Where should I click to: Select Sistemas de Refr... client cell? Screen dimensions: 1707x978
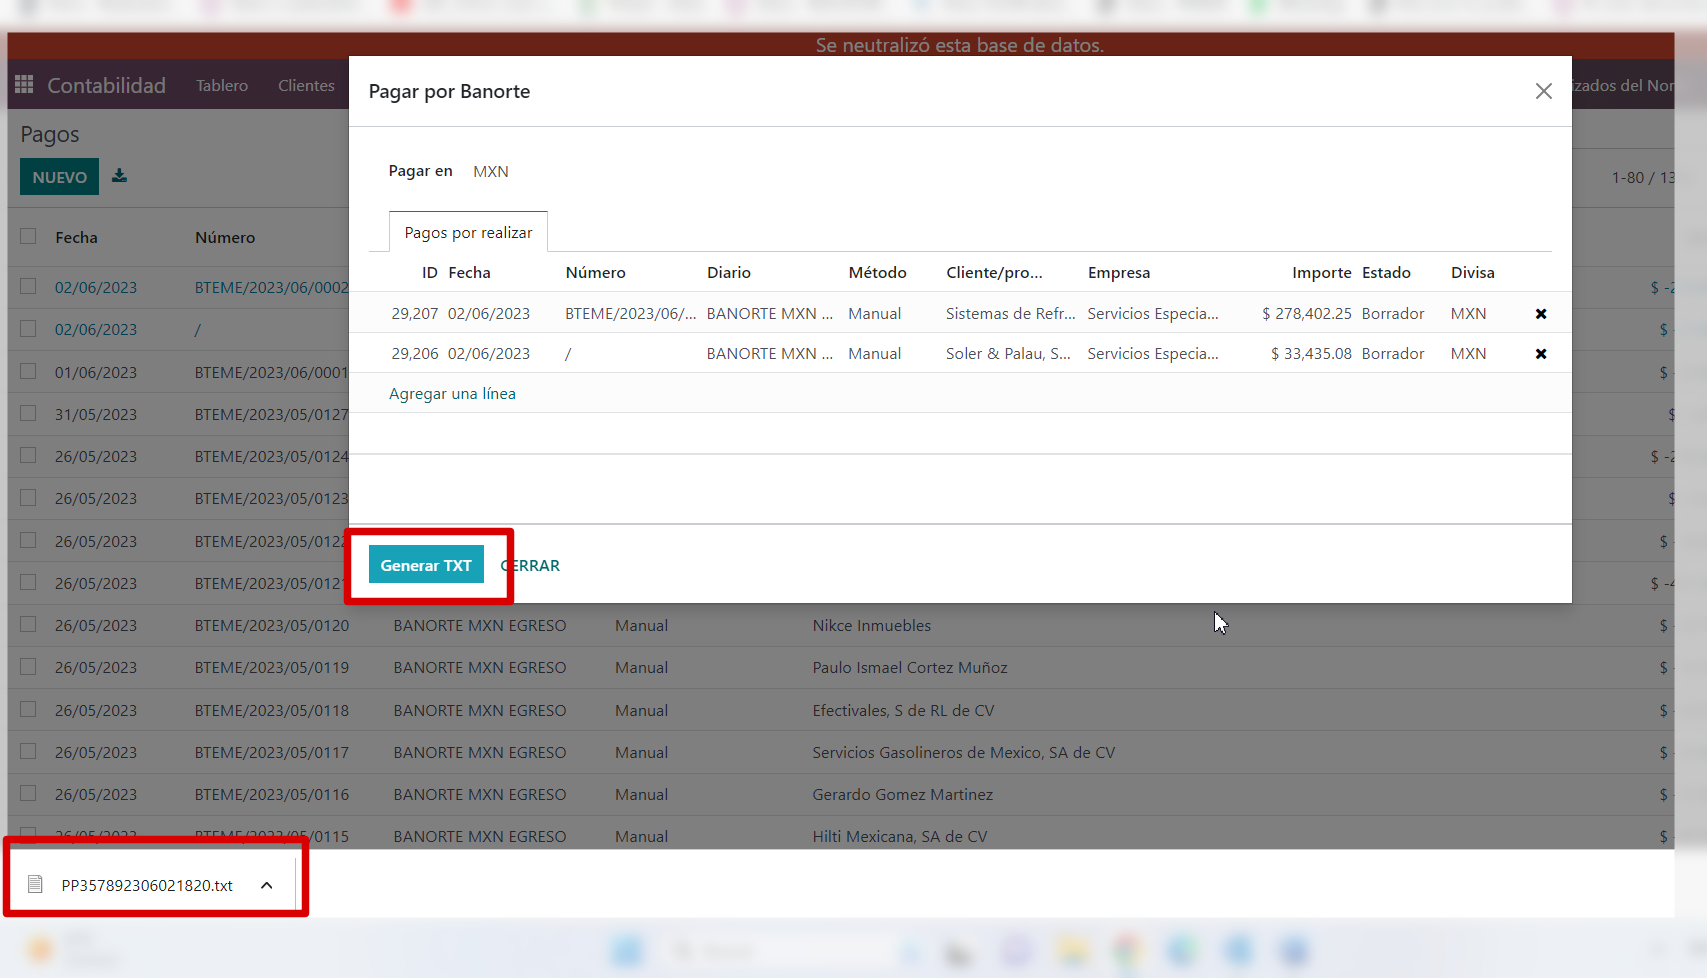(1010, 314)
